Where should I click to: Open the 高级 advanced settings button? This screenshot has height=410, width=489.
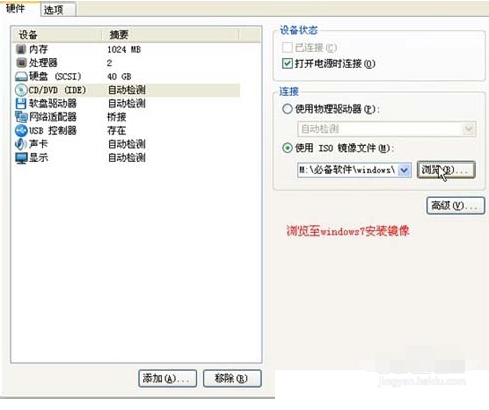[x=455, y=205]
